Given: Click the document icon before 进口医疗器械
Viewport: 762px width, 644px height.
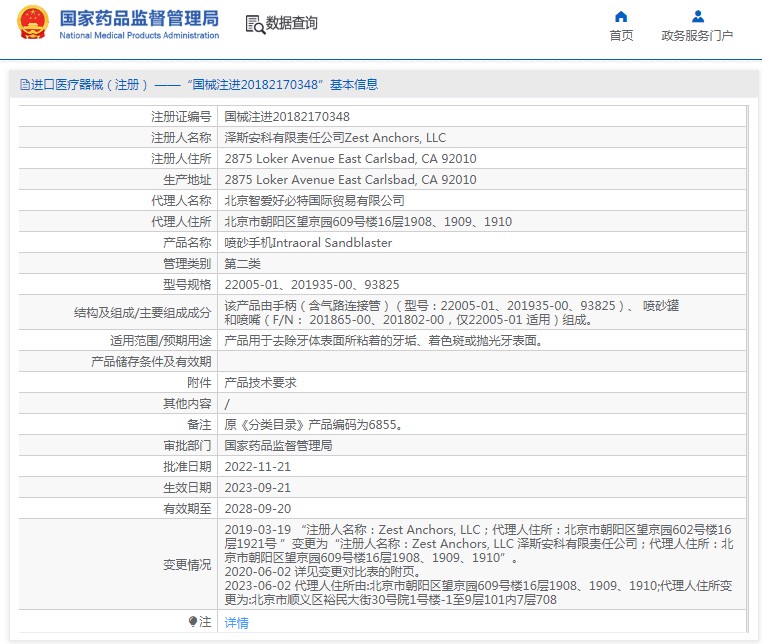Looking at the screenshot, I should pos(24,85).
